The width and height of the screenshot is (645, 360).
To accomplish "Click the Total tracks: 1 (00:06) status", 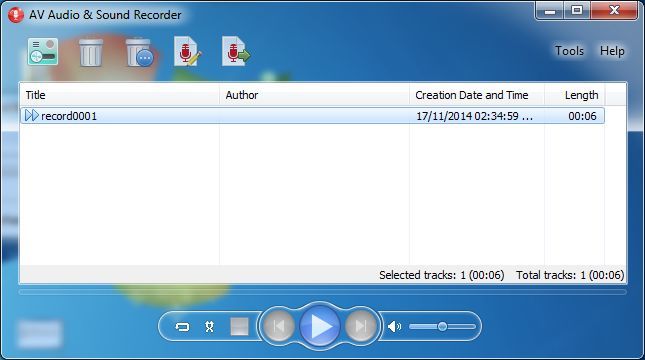I will (x=570, y=275).
